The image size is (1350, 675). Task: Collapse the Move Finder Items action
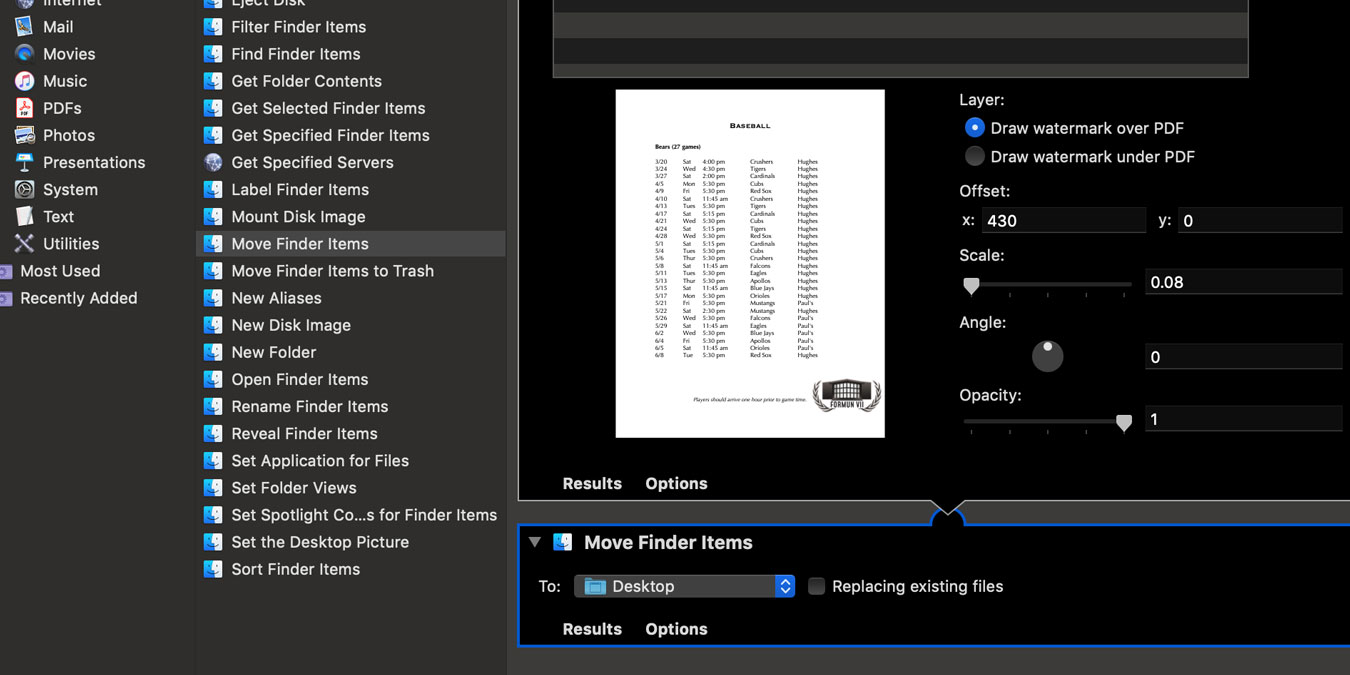535,542
